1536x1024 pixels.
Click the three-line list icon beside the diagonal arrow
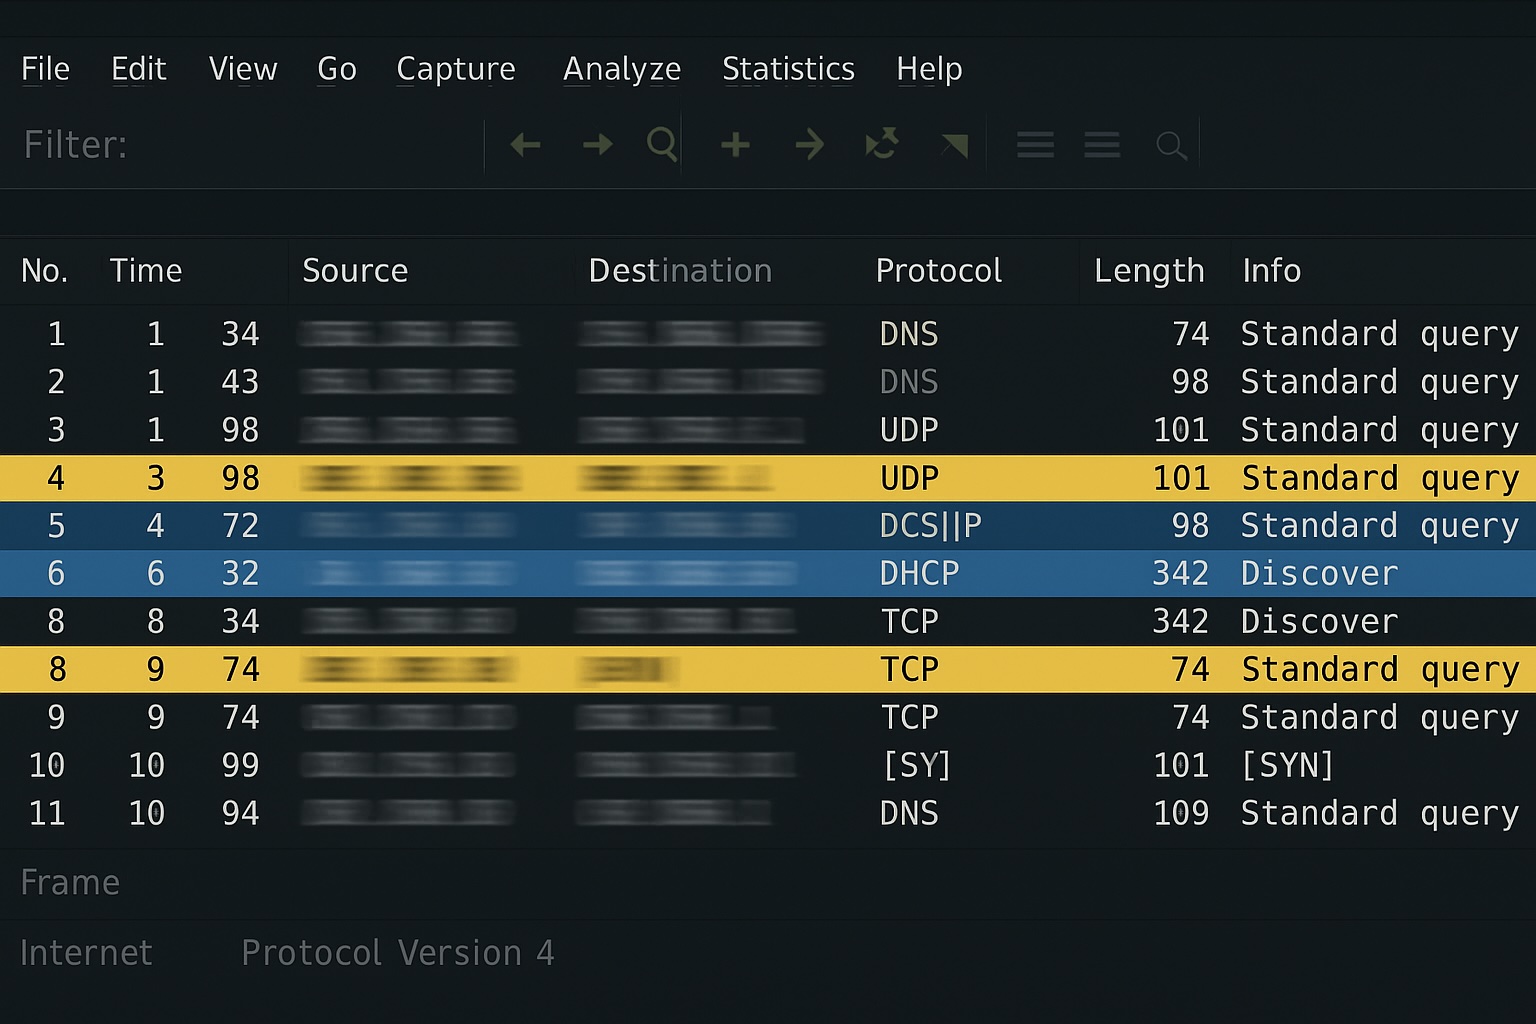pyautogui.click(x=1035, y=146)
